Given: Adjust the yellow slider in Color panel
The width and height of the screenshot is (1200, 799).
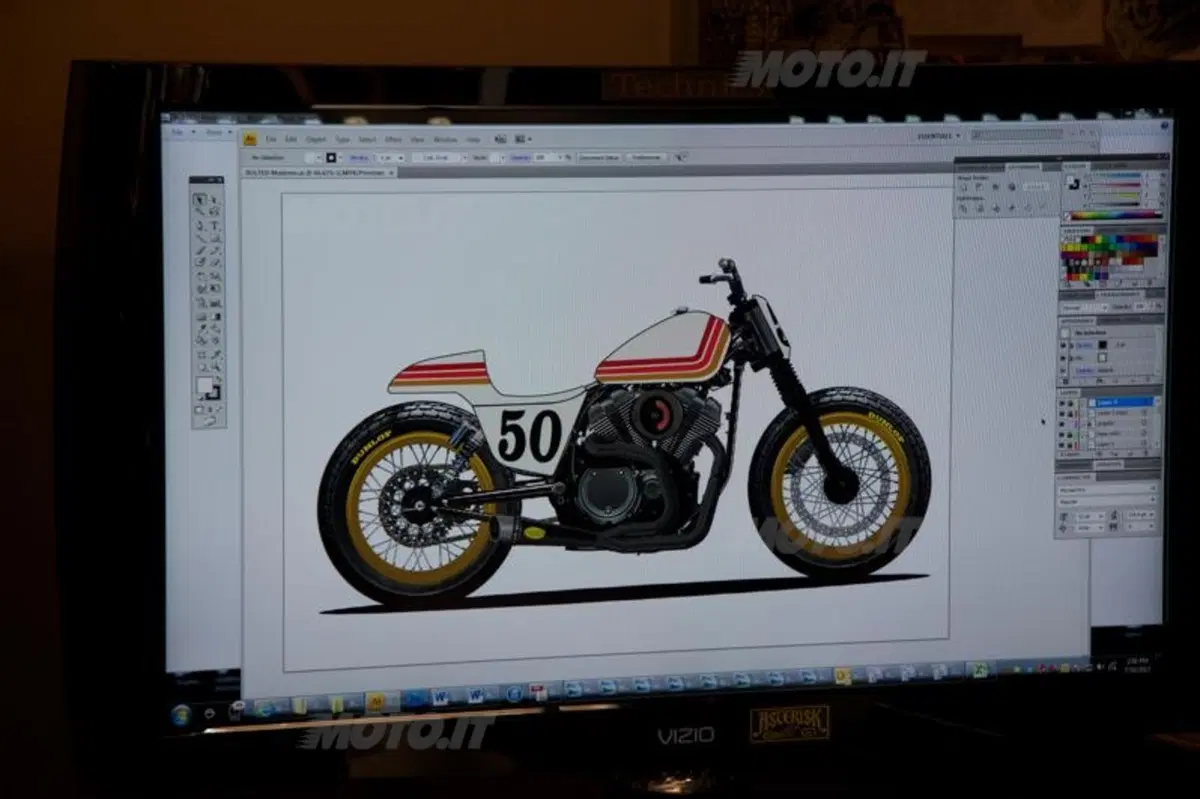Looking at the screenshot, I should [1115, 195].
